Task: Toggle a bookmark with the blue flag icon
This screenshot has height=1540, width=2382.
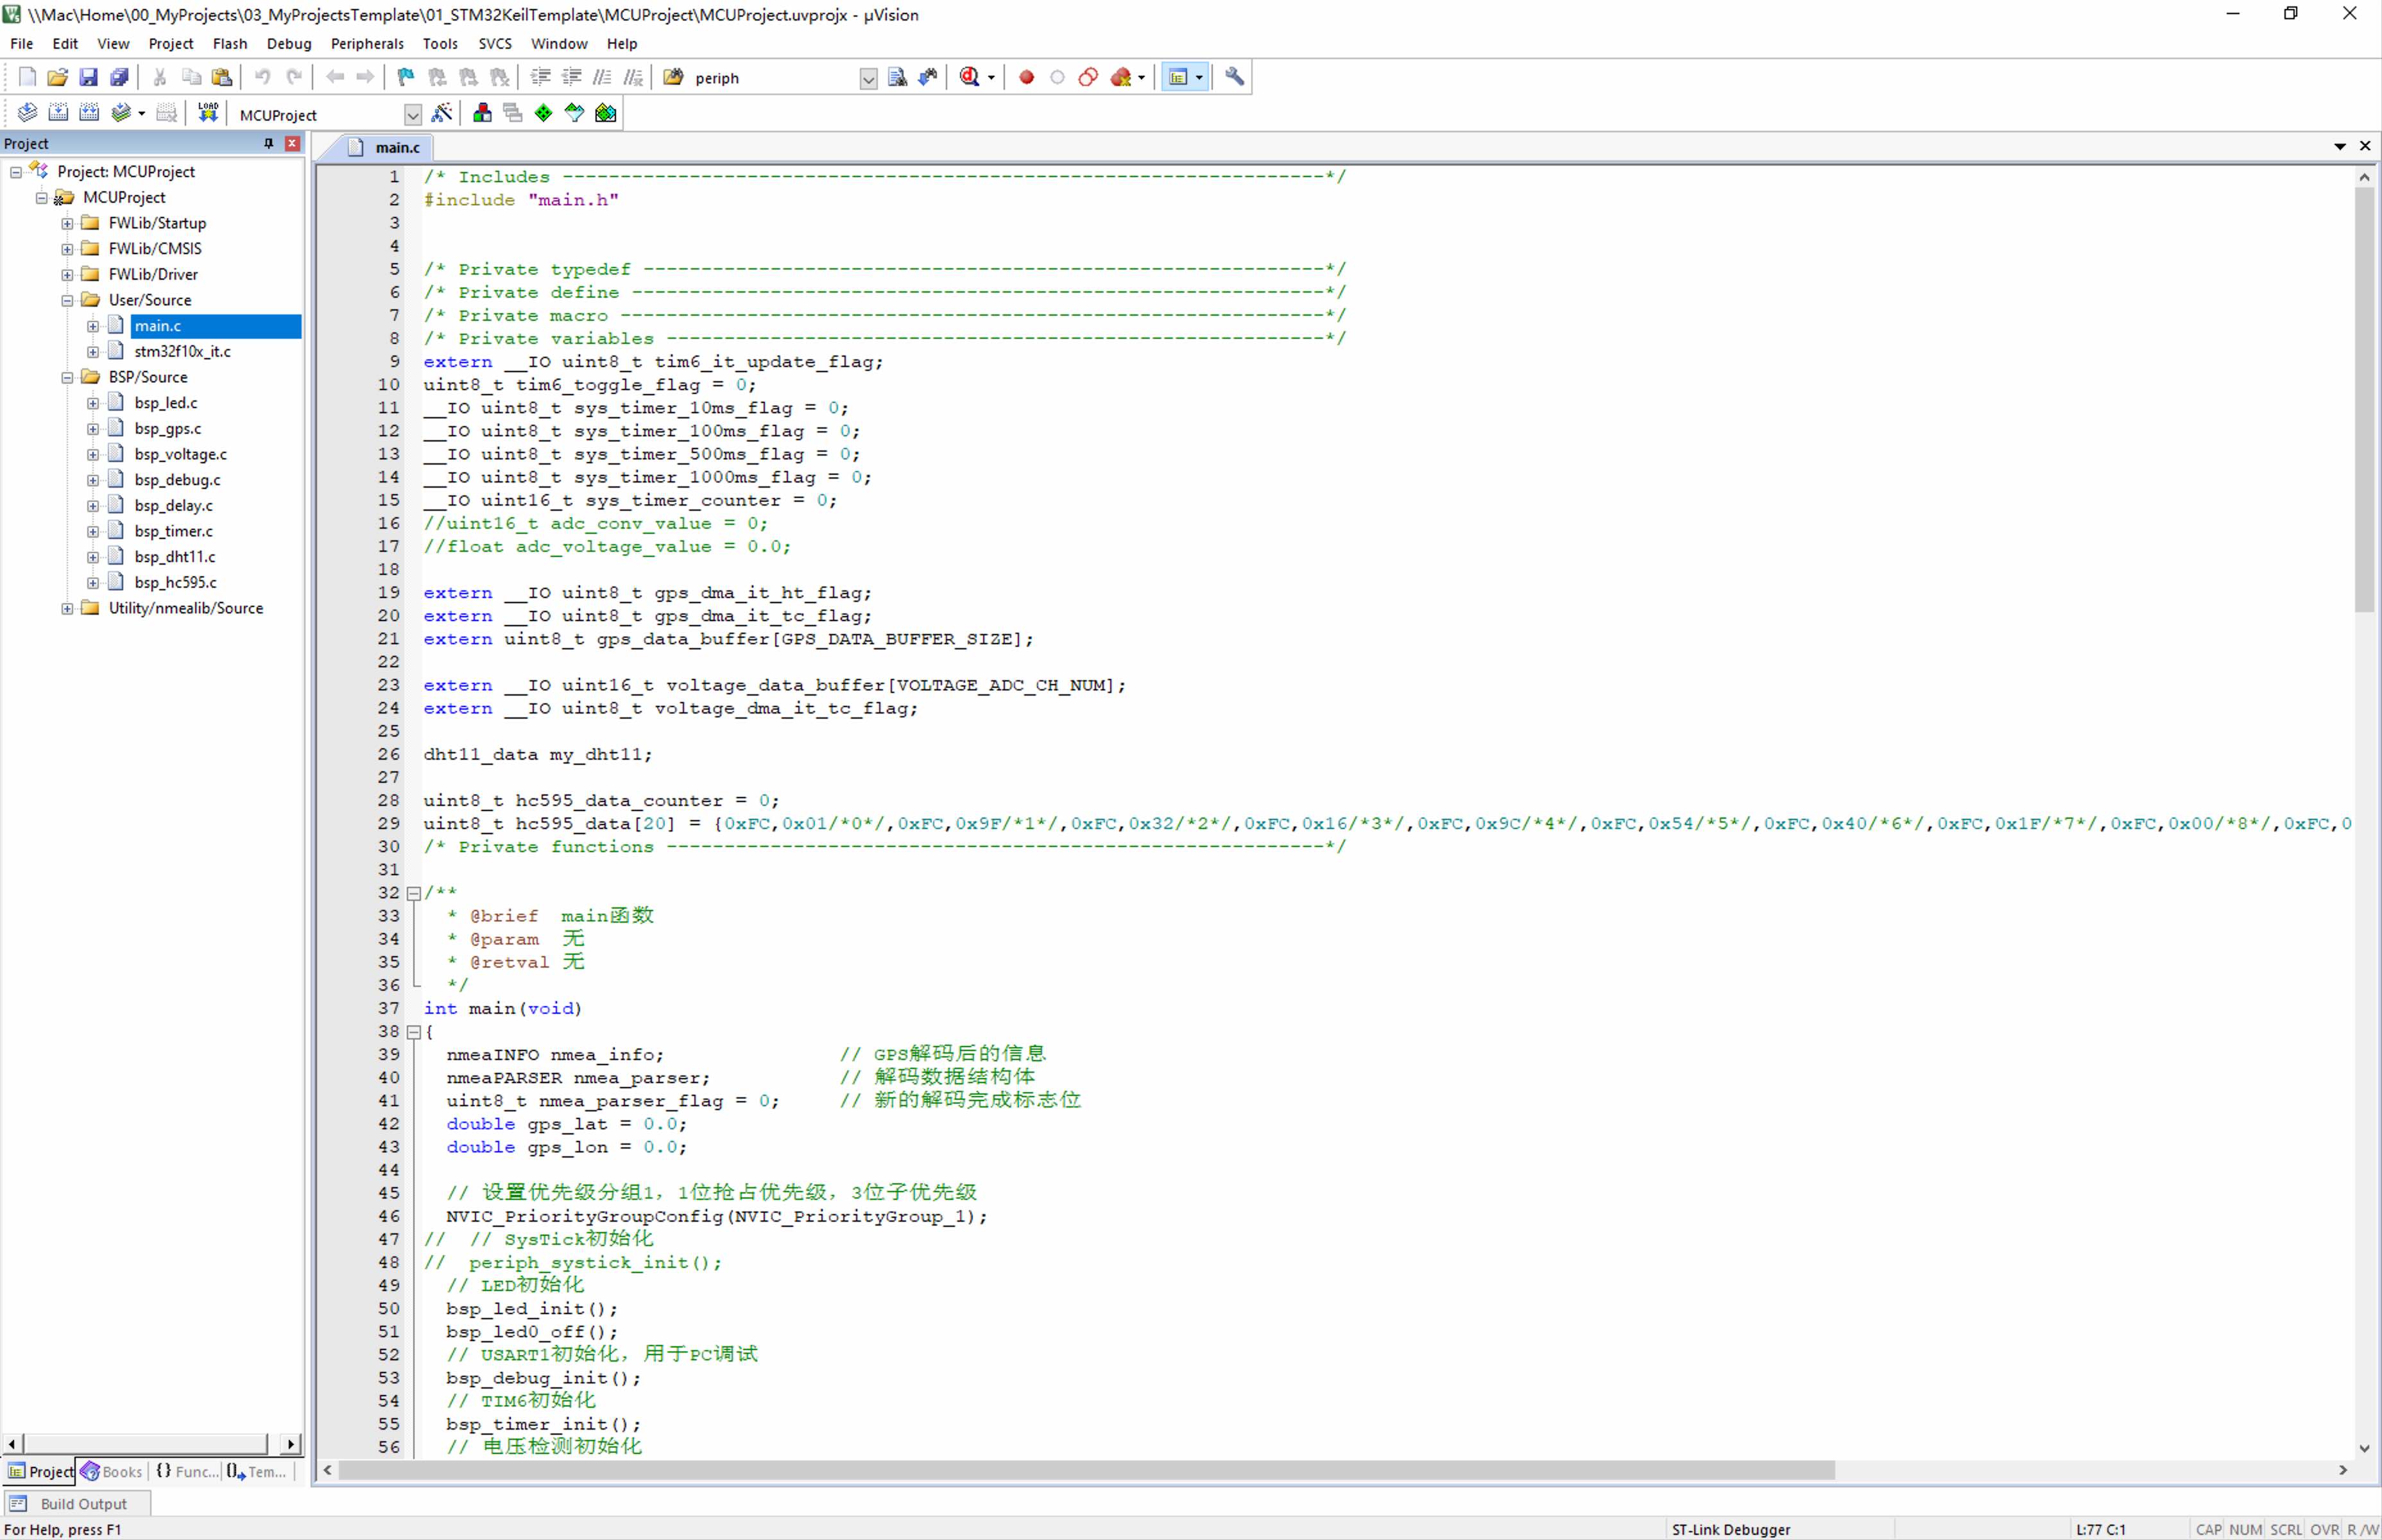Action: [x=405, y=77]
